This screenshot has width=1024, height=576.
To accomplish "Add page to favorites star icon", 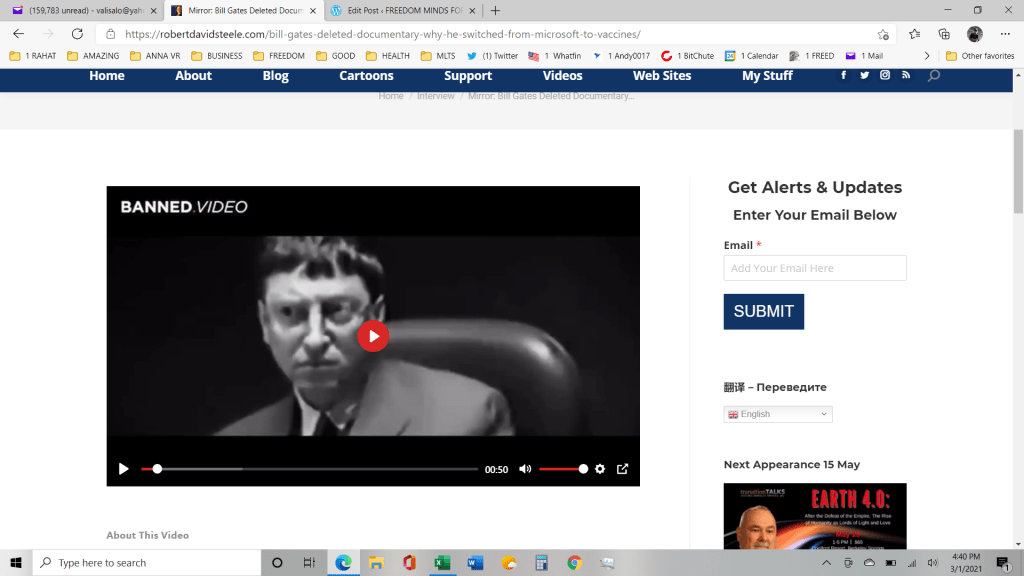I will [x=883, y=33].
